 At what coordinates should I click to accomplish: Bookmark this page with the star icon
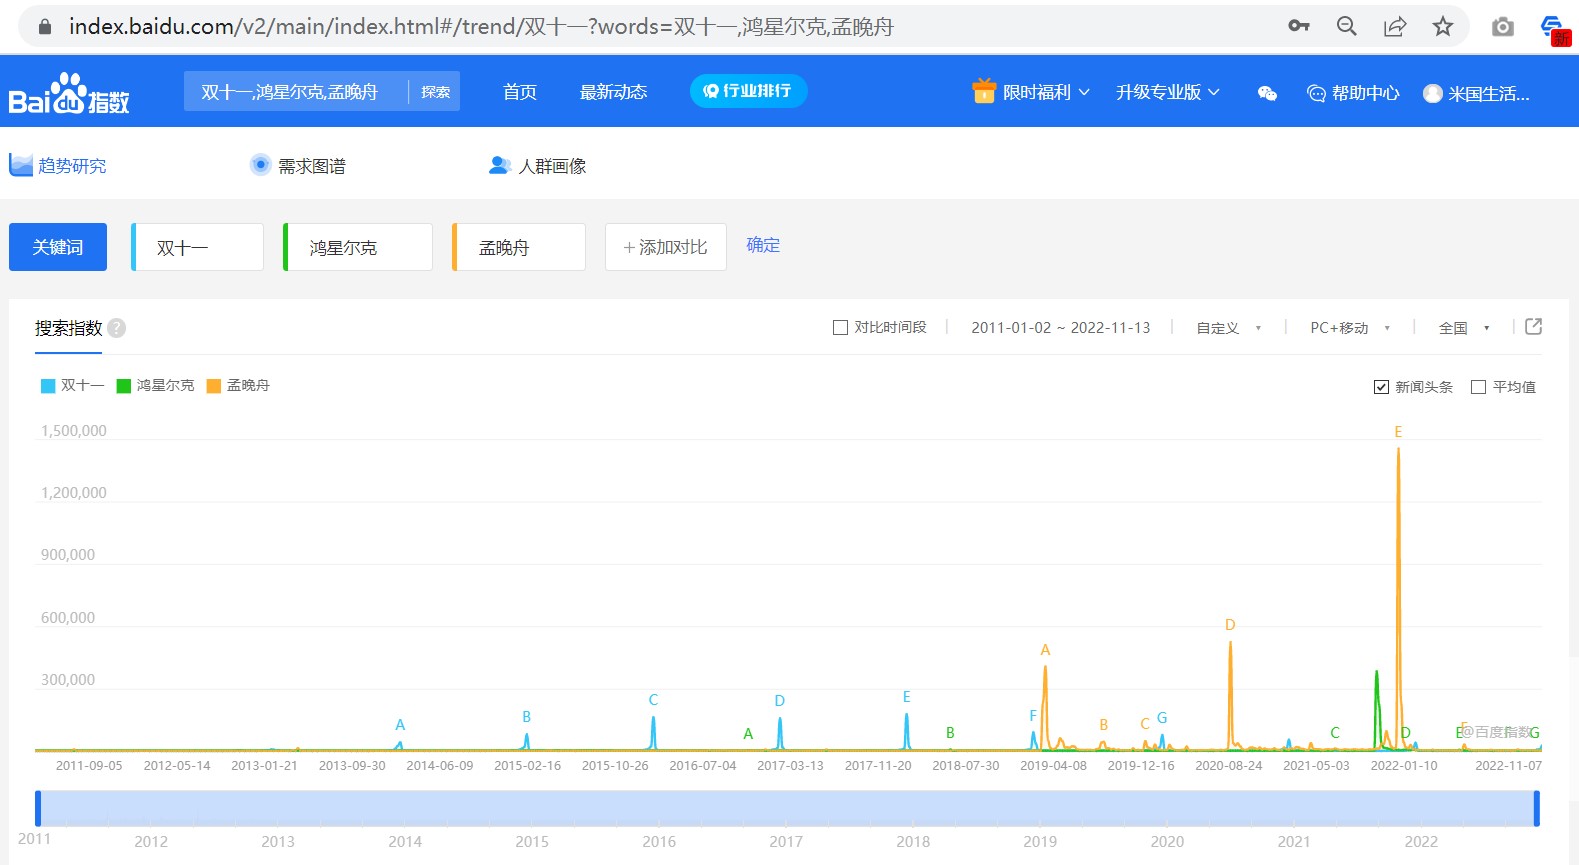click(1443, 26)
